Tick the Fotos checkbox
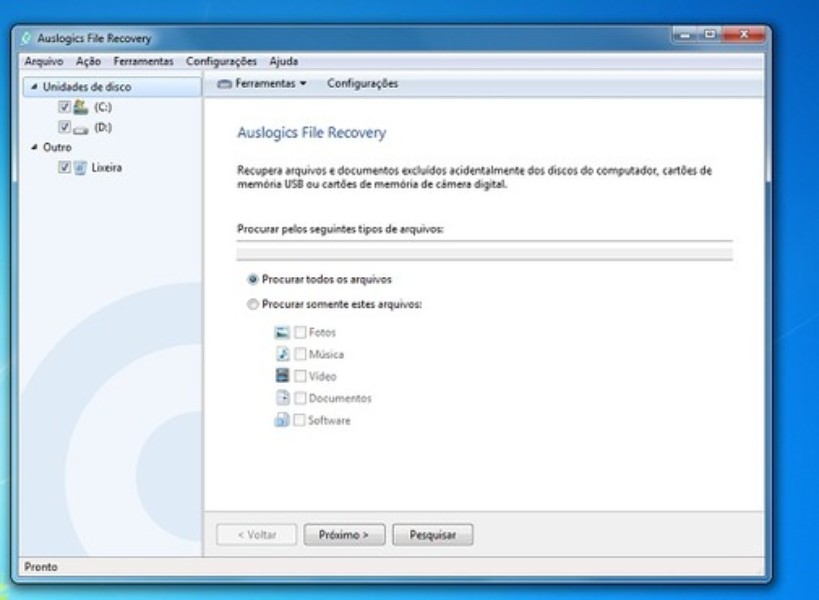This screenshot has width=819, height=600. [x=300, y=332]
